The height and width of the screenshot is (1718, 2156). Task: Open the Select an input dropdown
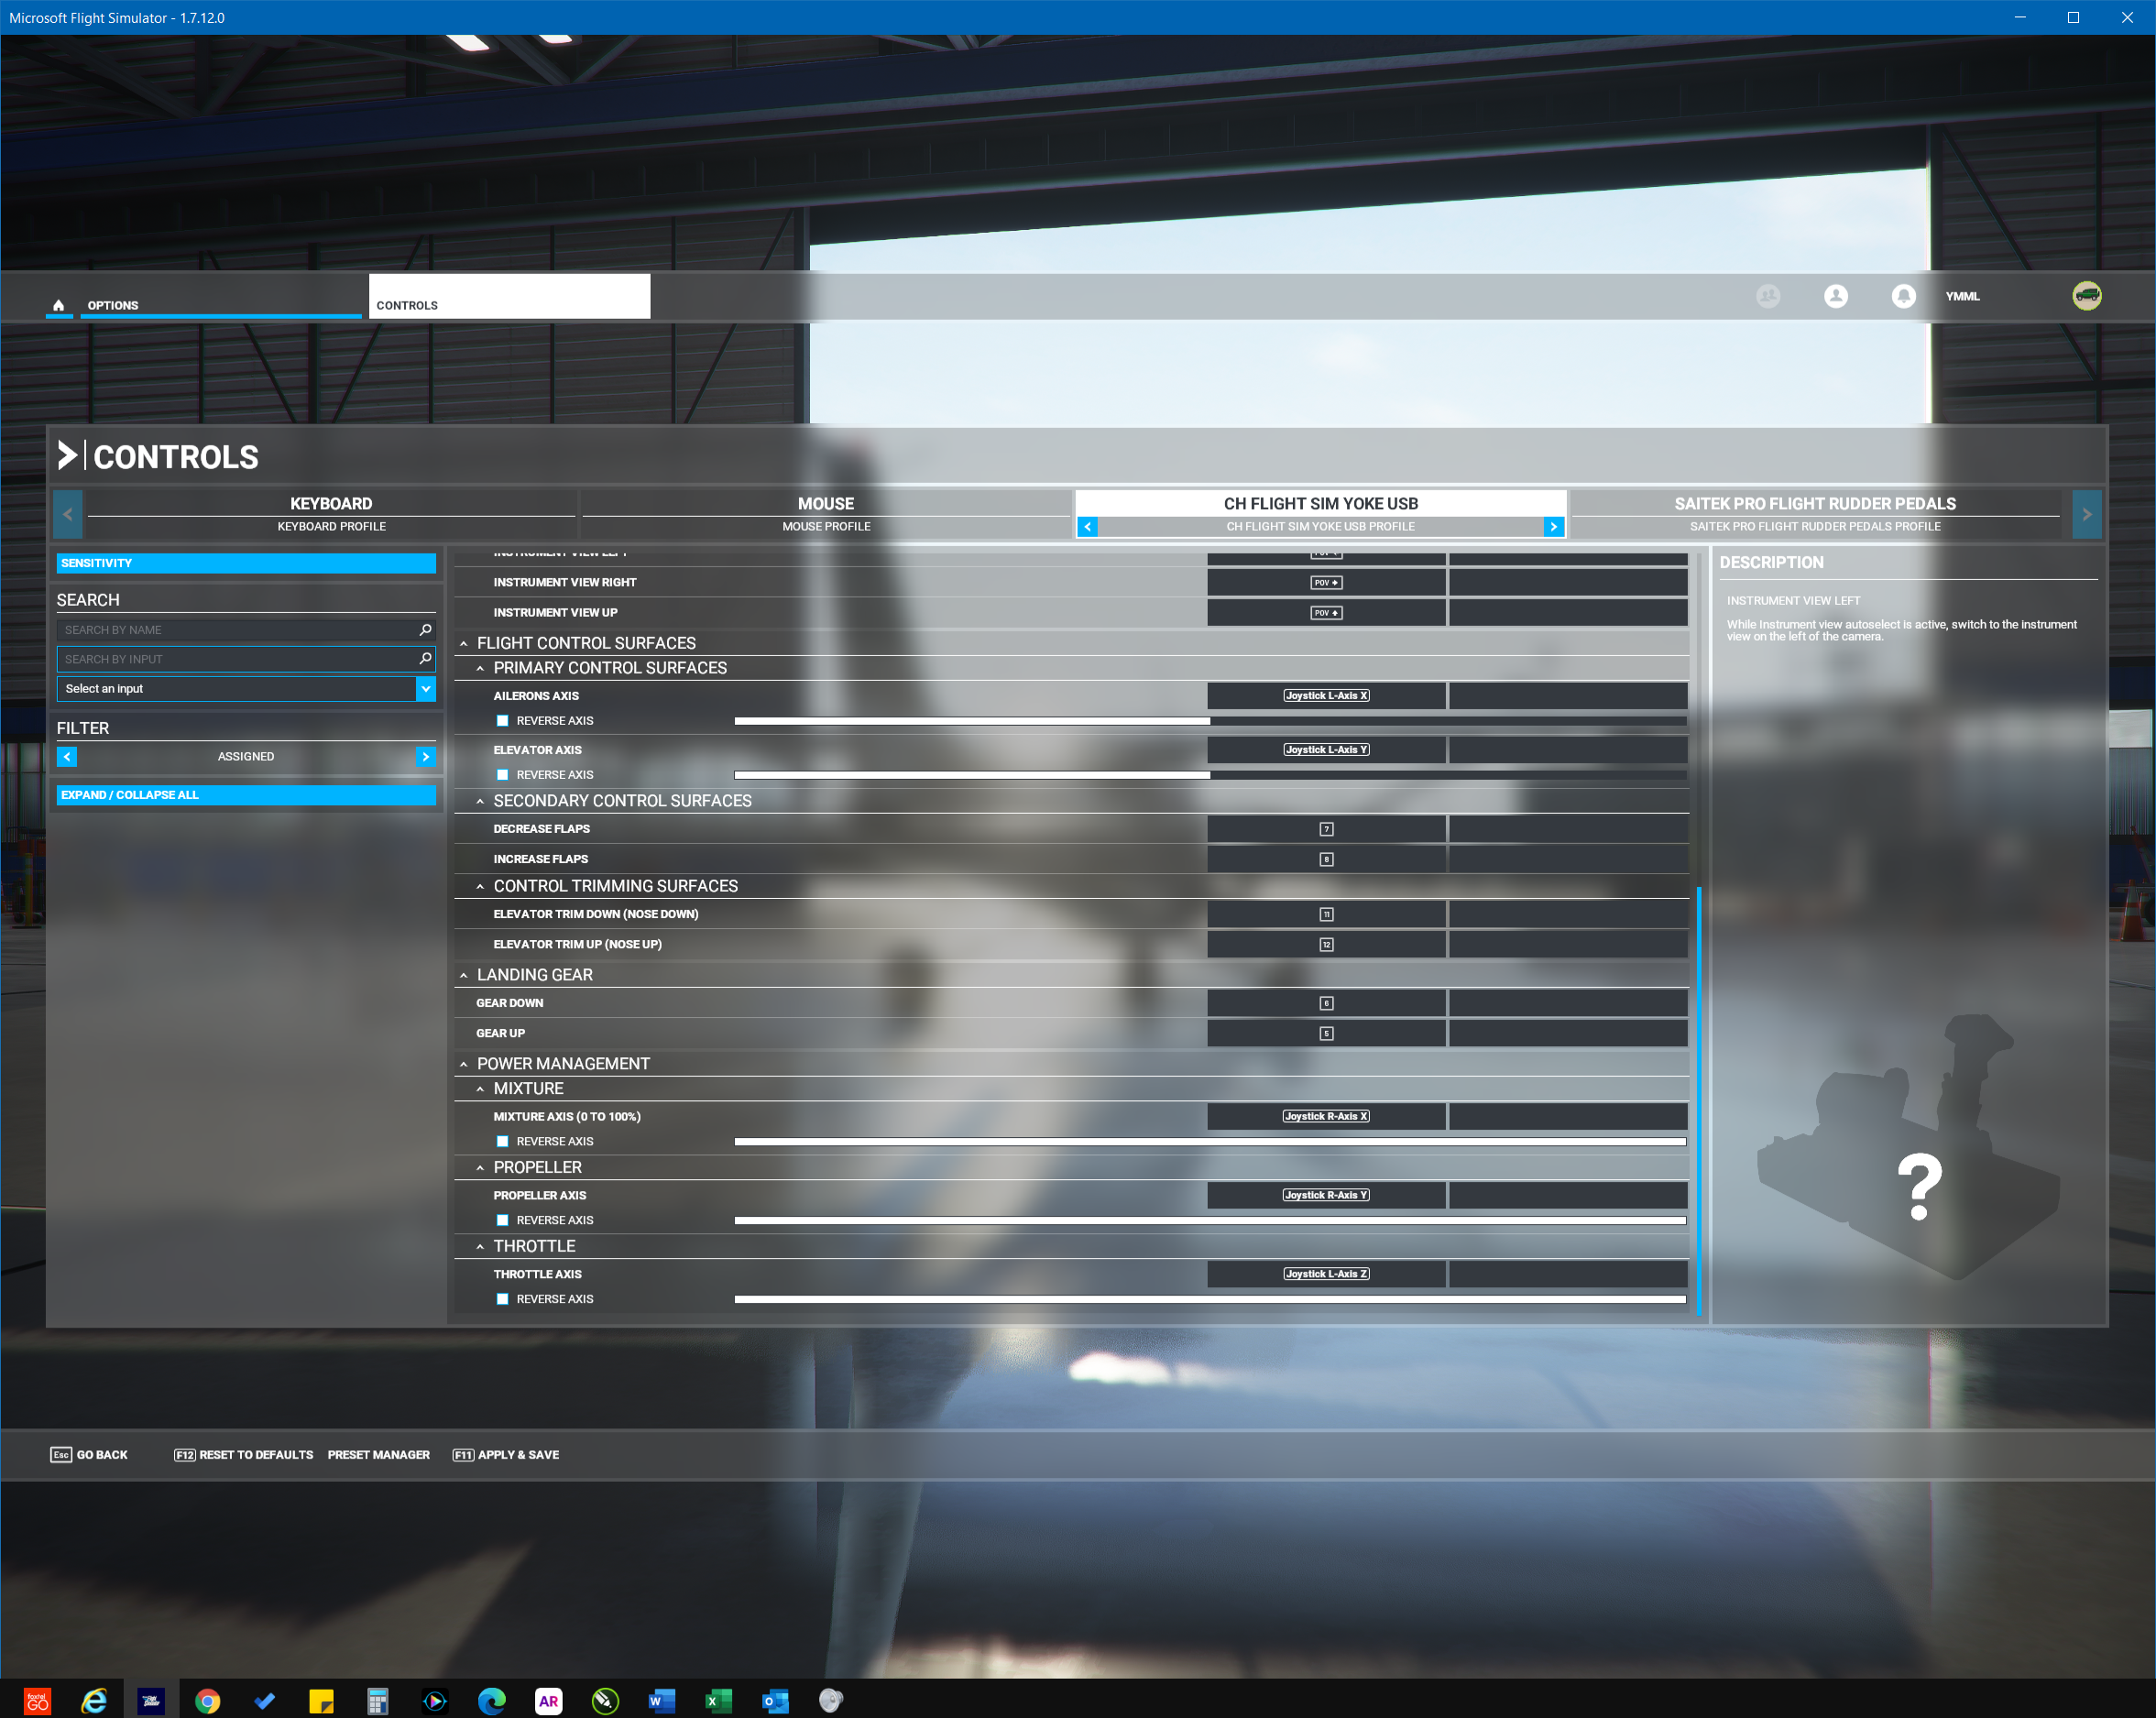pos(246,688)
